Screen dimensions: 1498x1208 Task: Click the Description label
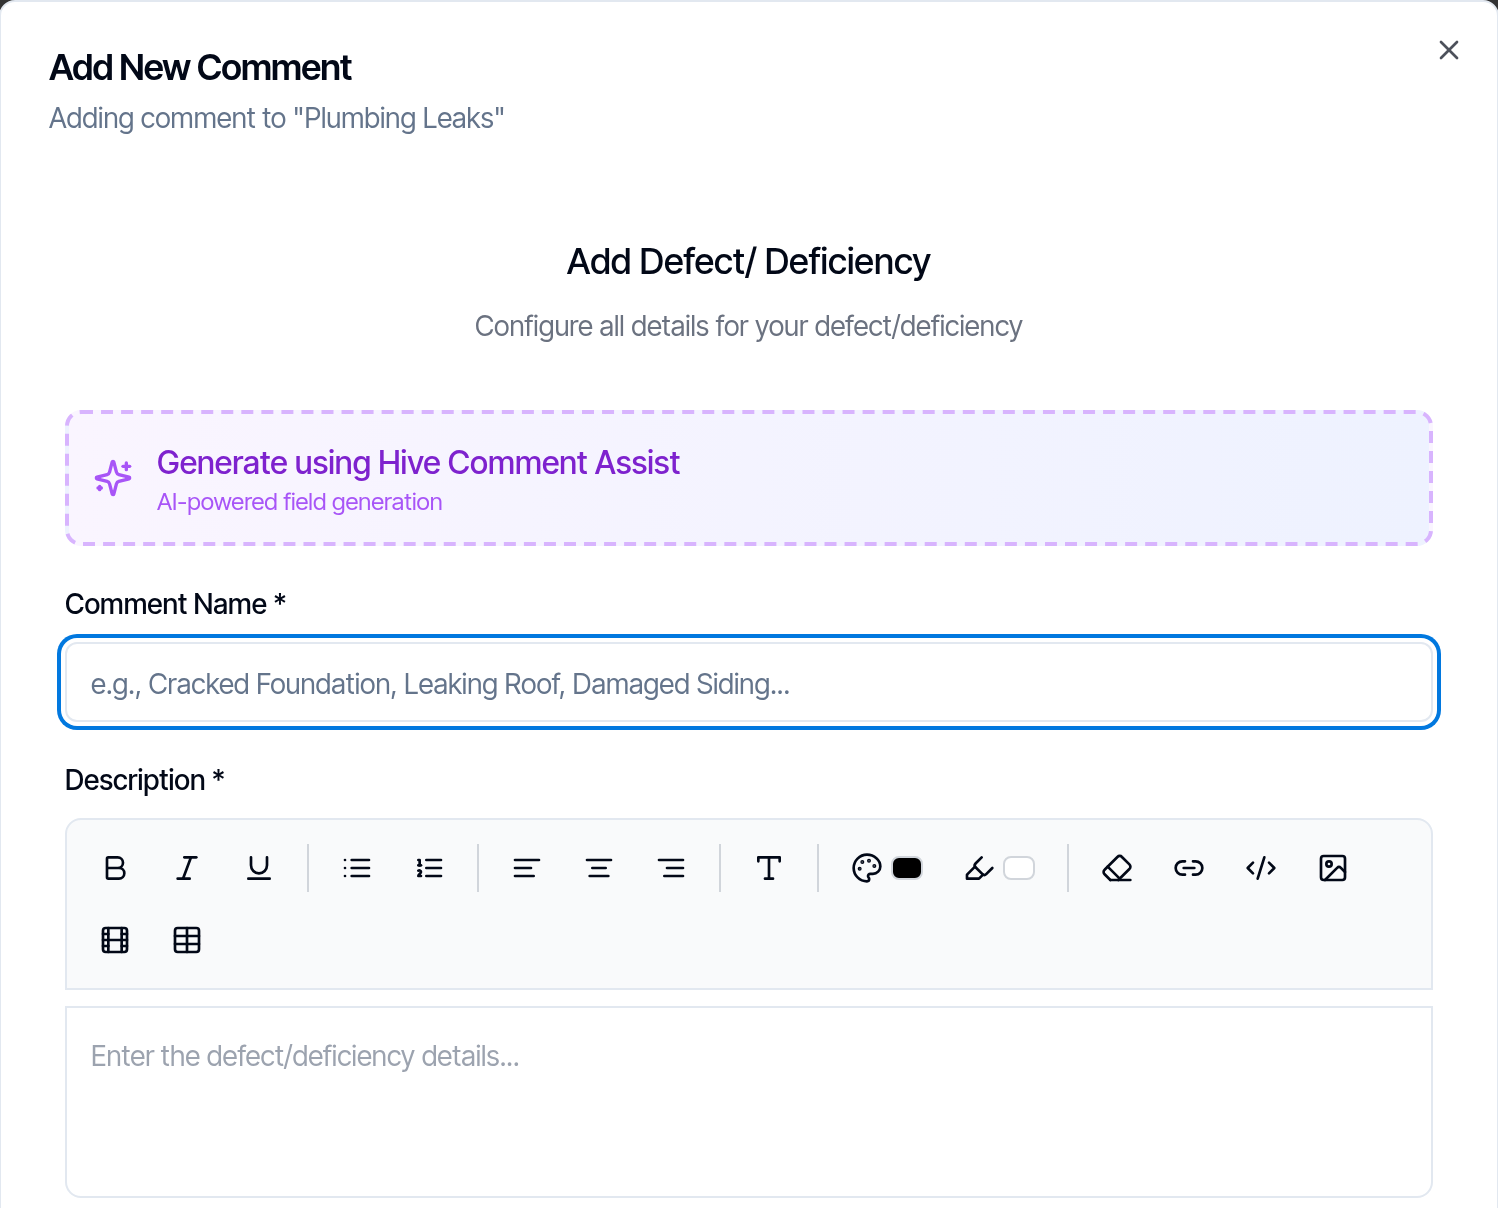tap(145, 780)
